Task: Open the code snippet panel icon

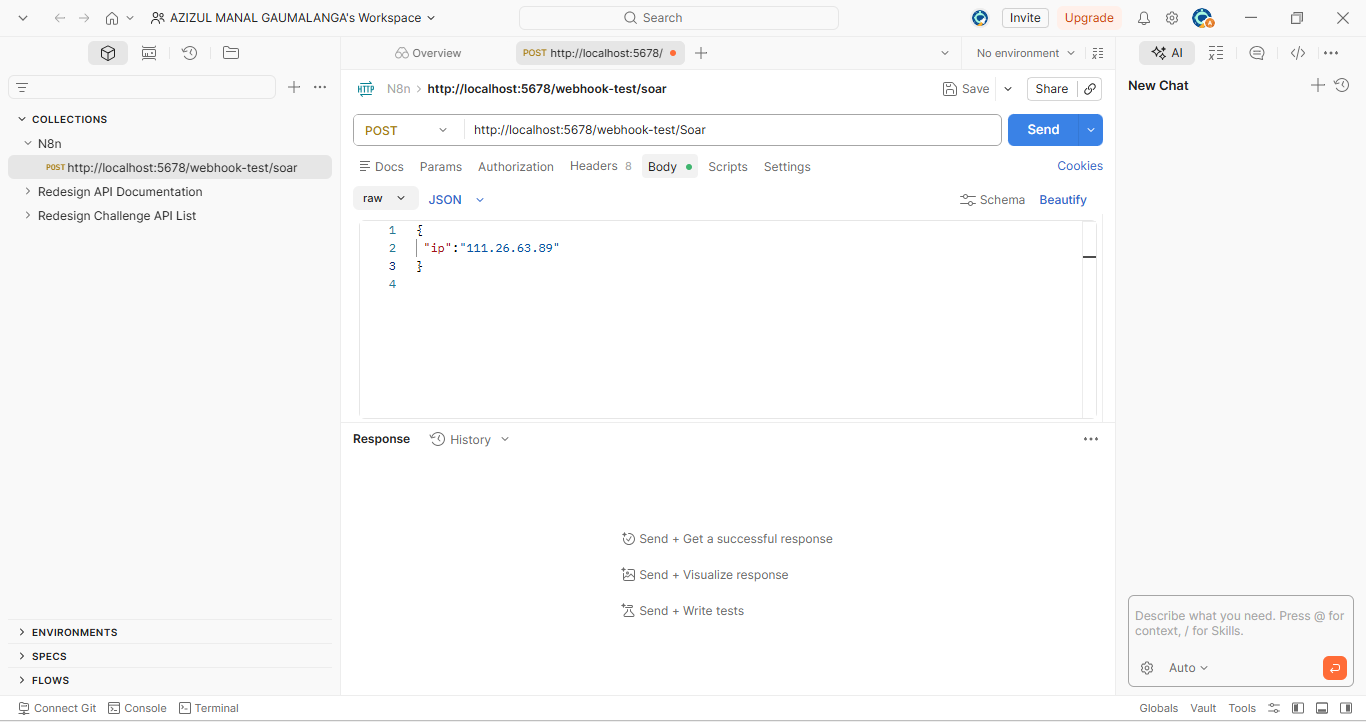Action: click(x=1298, y=53)
